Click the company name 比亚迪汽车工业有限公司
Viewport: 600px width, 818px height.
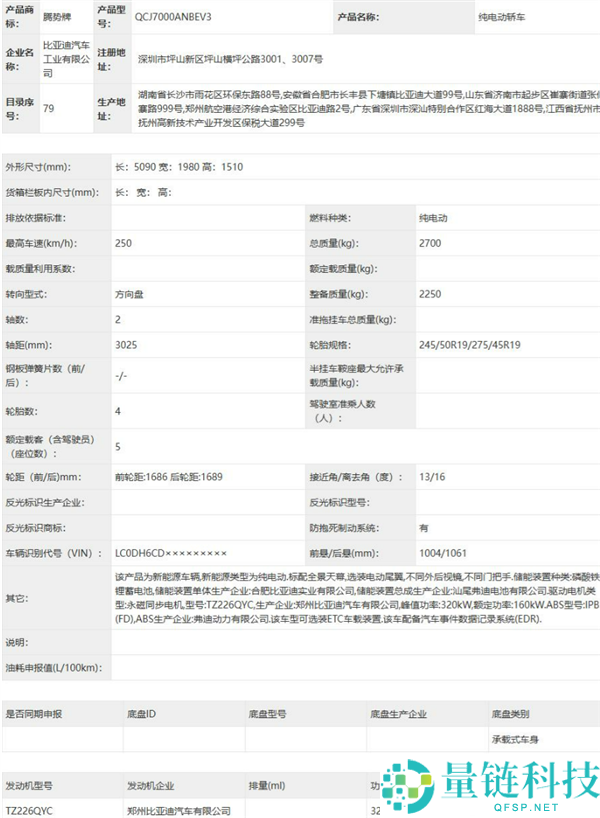pos(66,59)
